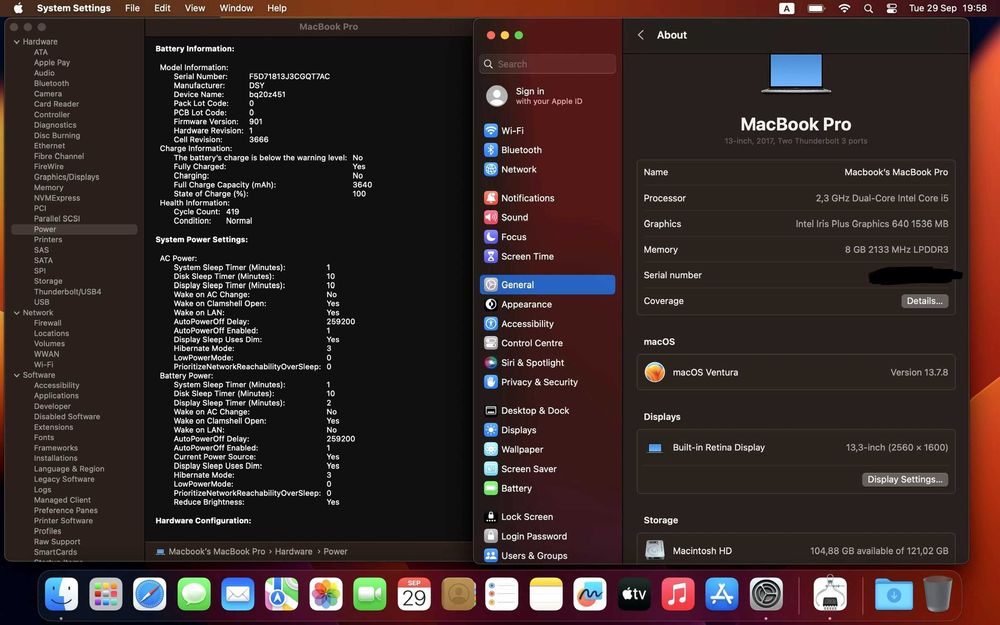Click Macintosh HD storage row
Screen dimensions: 1000x625
(796, 550)
